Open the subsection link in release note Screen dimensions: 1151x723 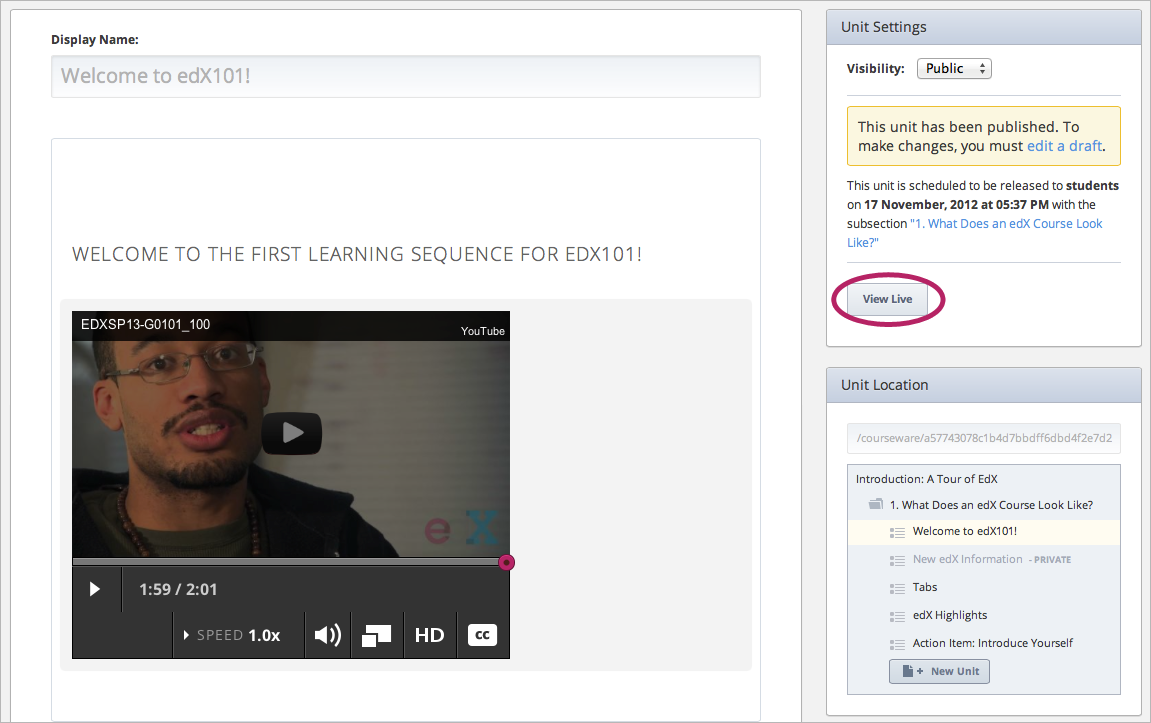tap(1005, 224)
